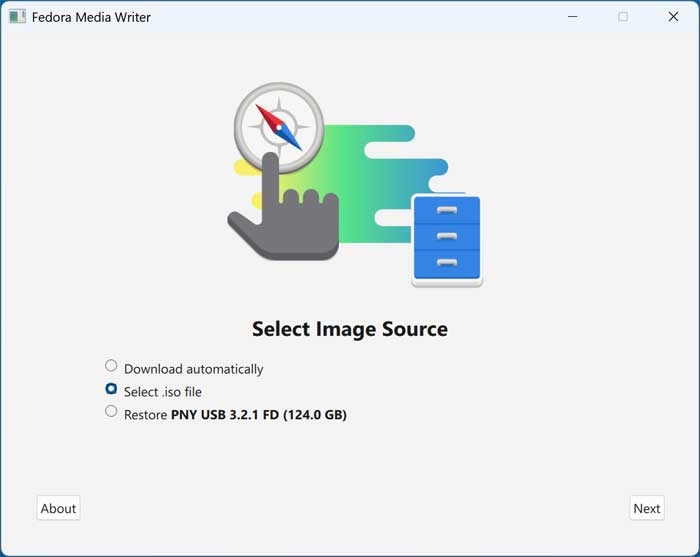Click the 'Download automatically' label text

[194, 369]
